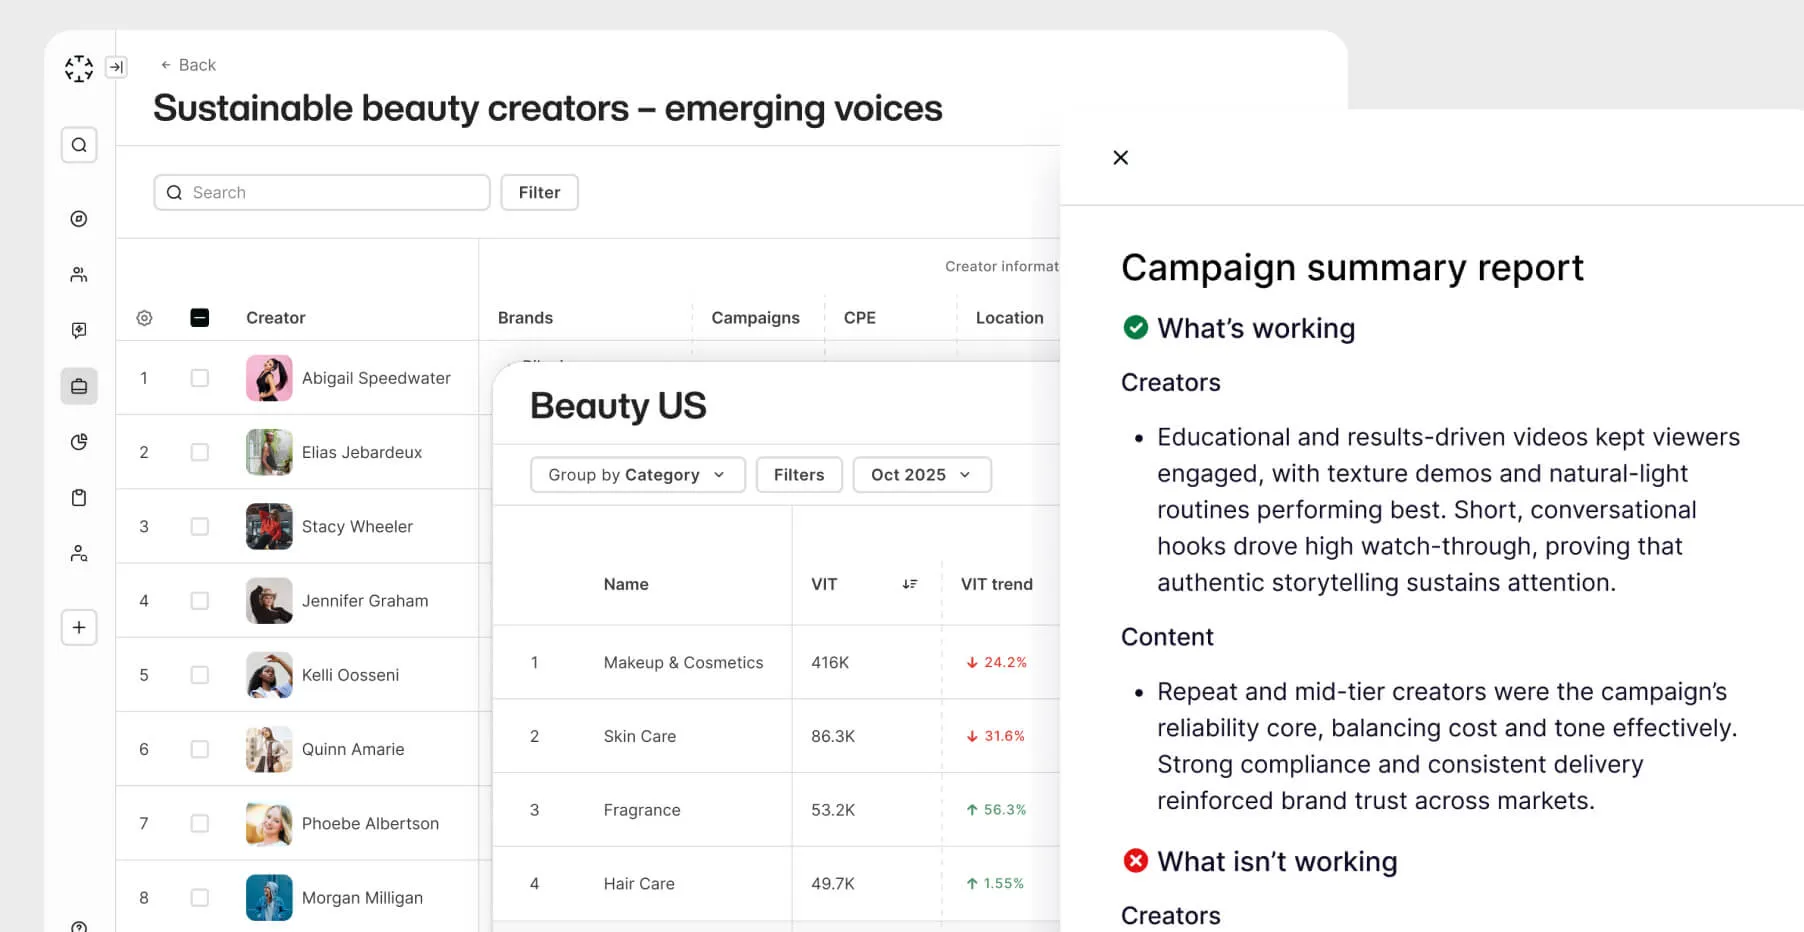Check the box for Abigail Speedwater
Viewport: 1804px width, 932px height.
tap(200, 378)
